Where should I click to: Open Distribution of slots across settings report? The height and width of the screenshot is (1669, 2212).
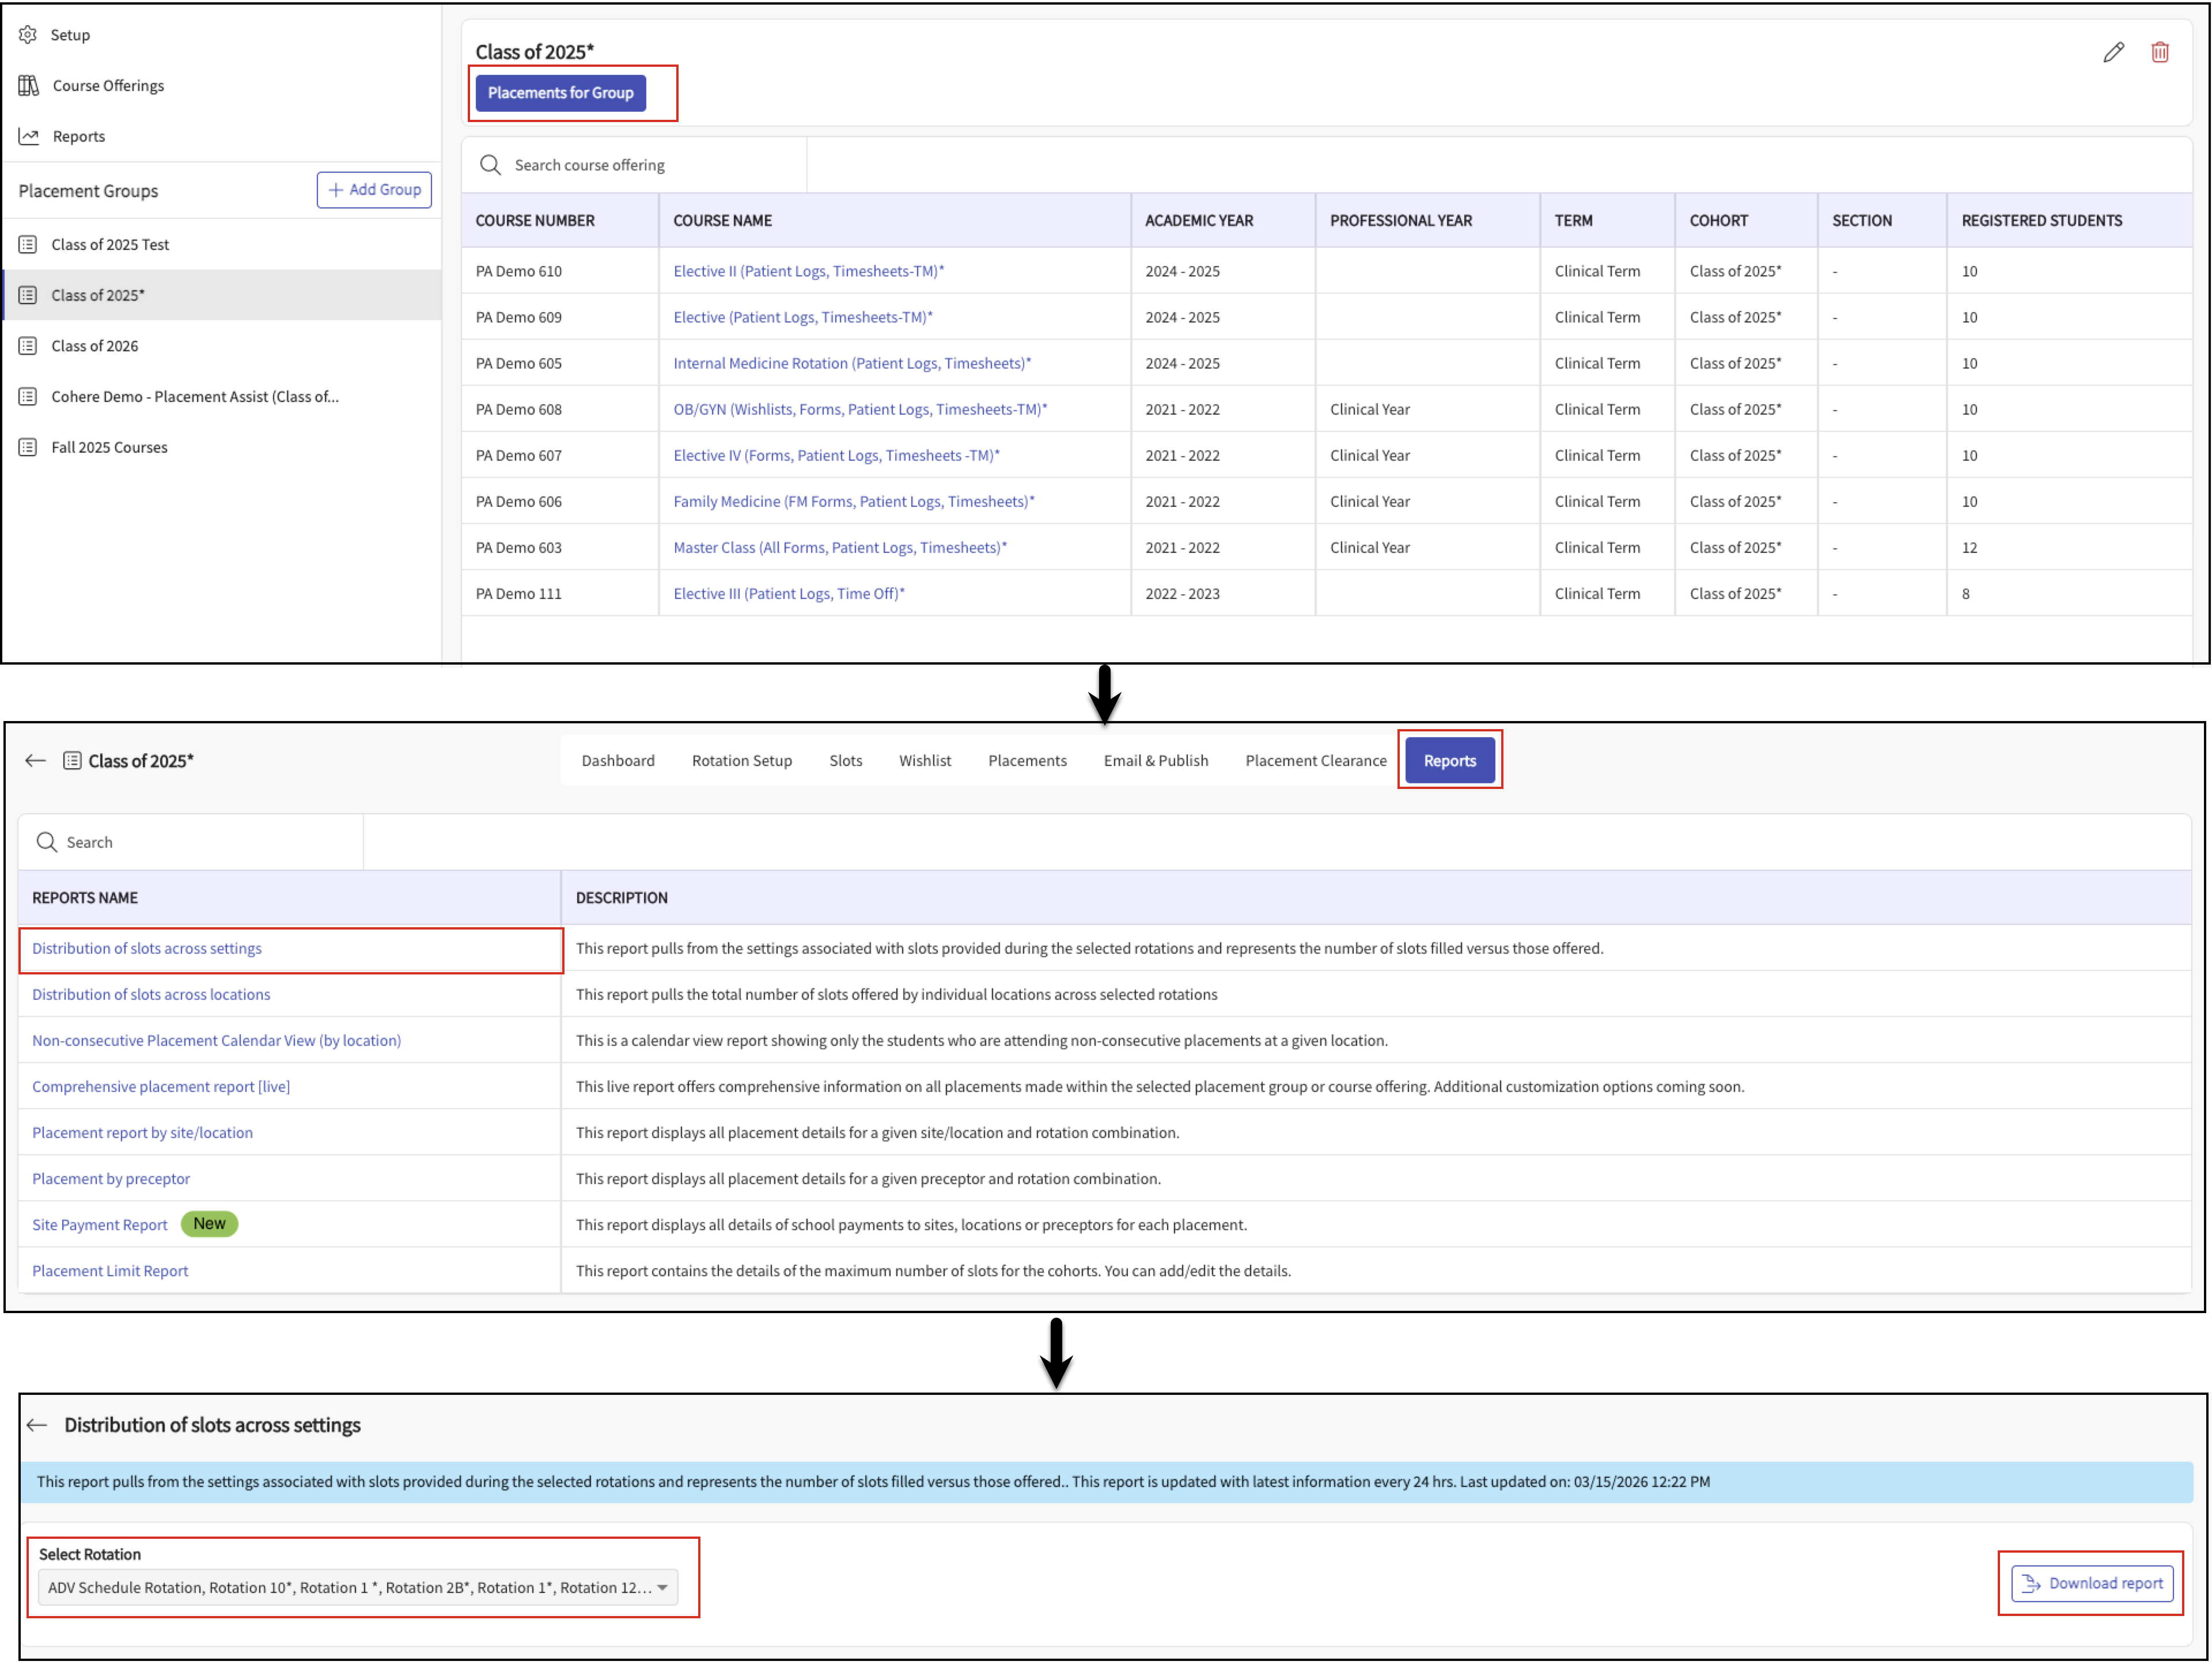click(147, 948)
